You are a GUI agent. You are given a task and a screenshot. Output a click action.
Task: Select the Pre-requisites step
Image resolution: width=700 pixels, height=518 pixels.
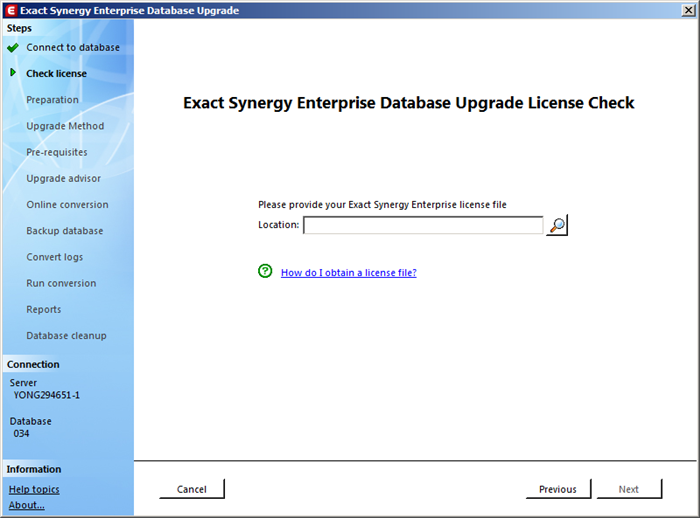[x=57, y=152]
